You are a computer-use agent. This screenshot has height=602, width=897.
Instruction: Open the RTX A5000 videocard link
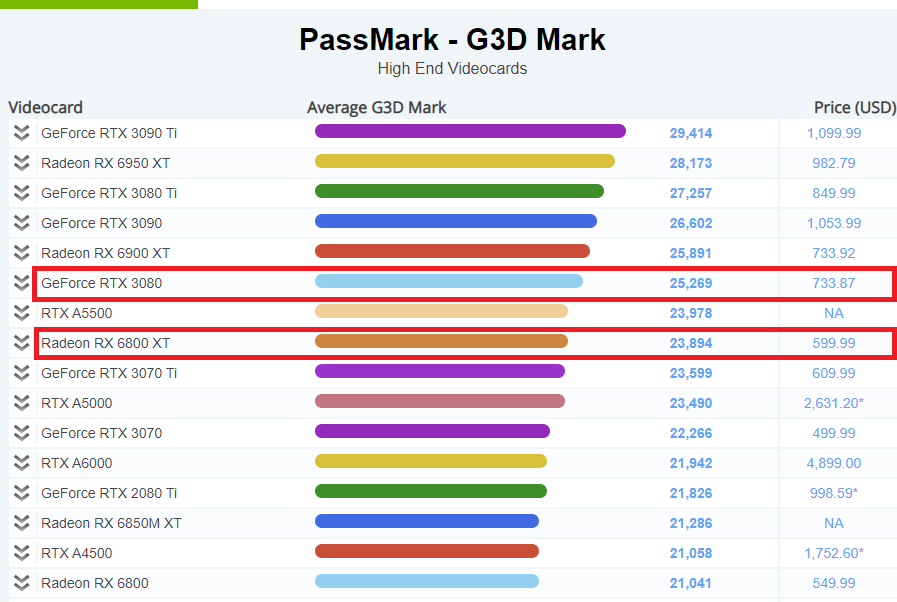click(77, 403)
